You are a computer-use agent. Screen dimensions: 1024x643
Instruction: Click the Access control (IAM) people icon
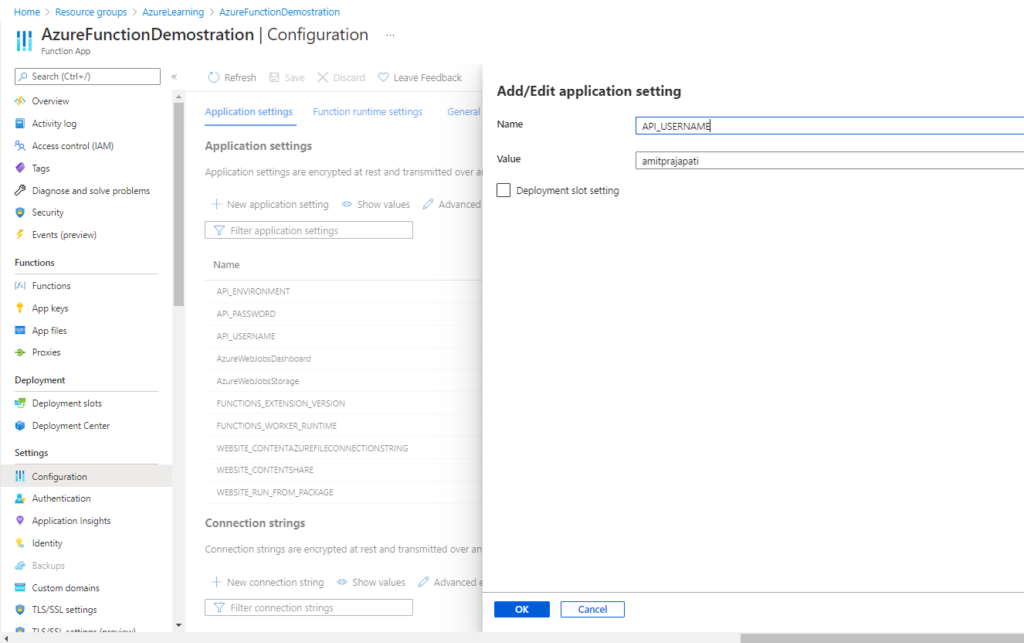tap(20, 146)
